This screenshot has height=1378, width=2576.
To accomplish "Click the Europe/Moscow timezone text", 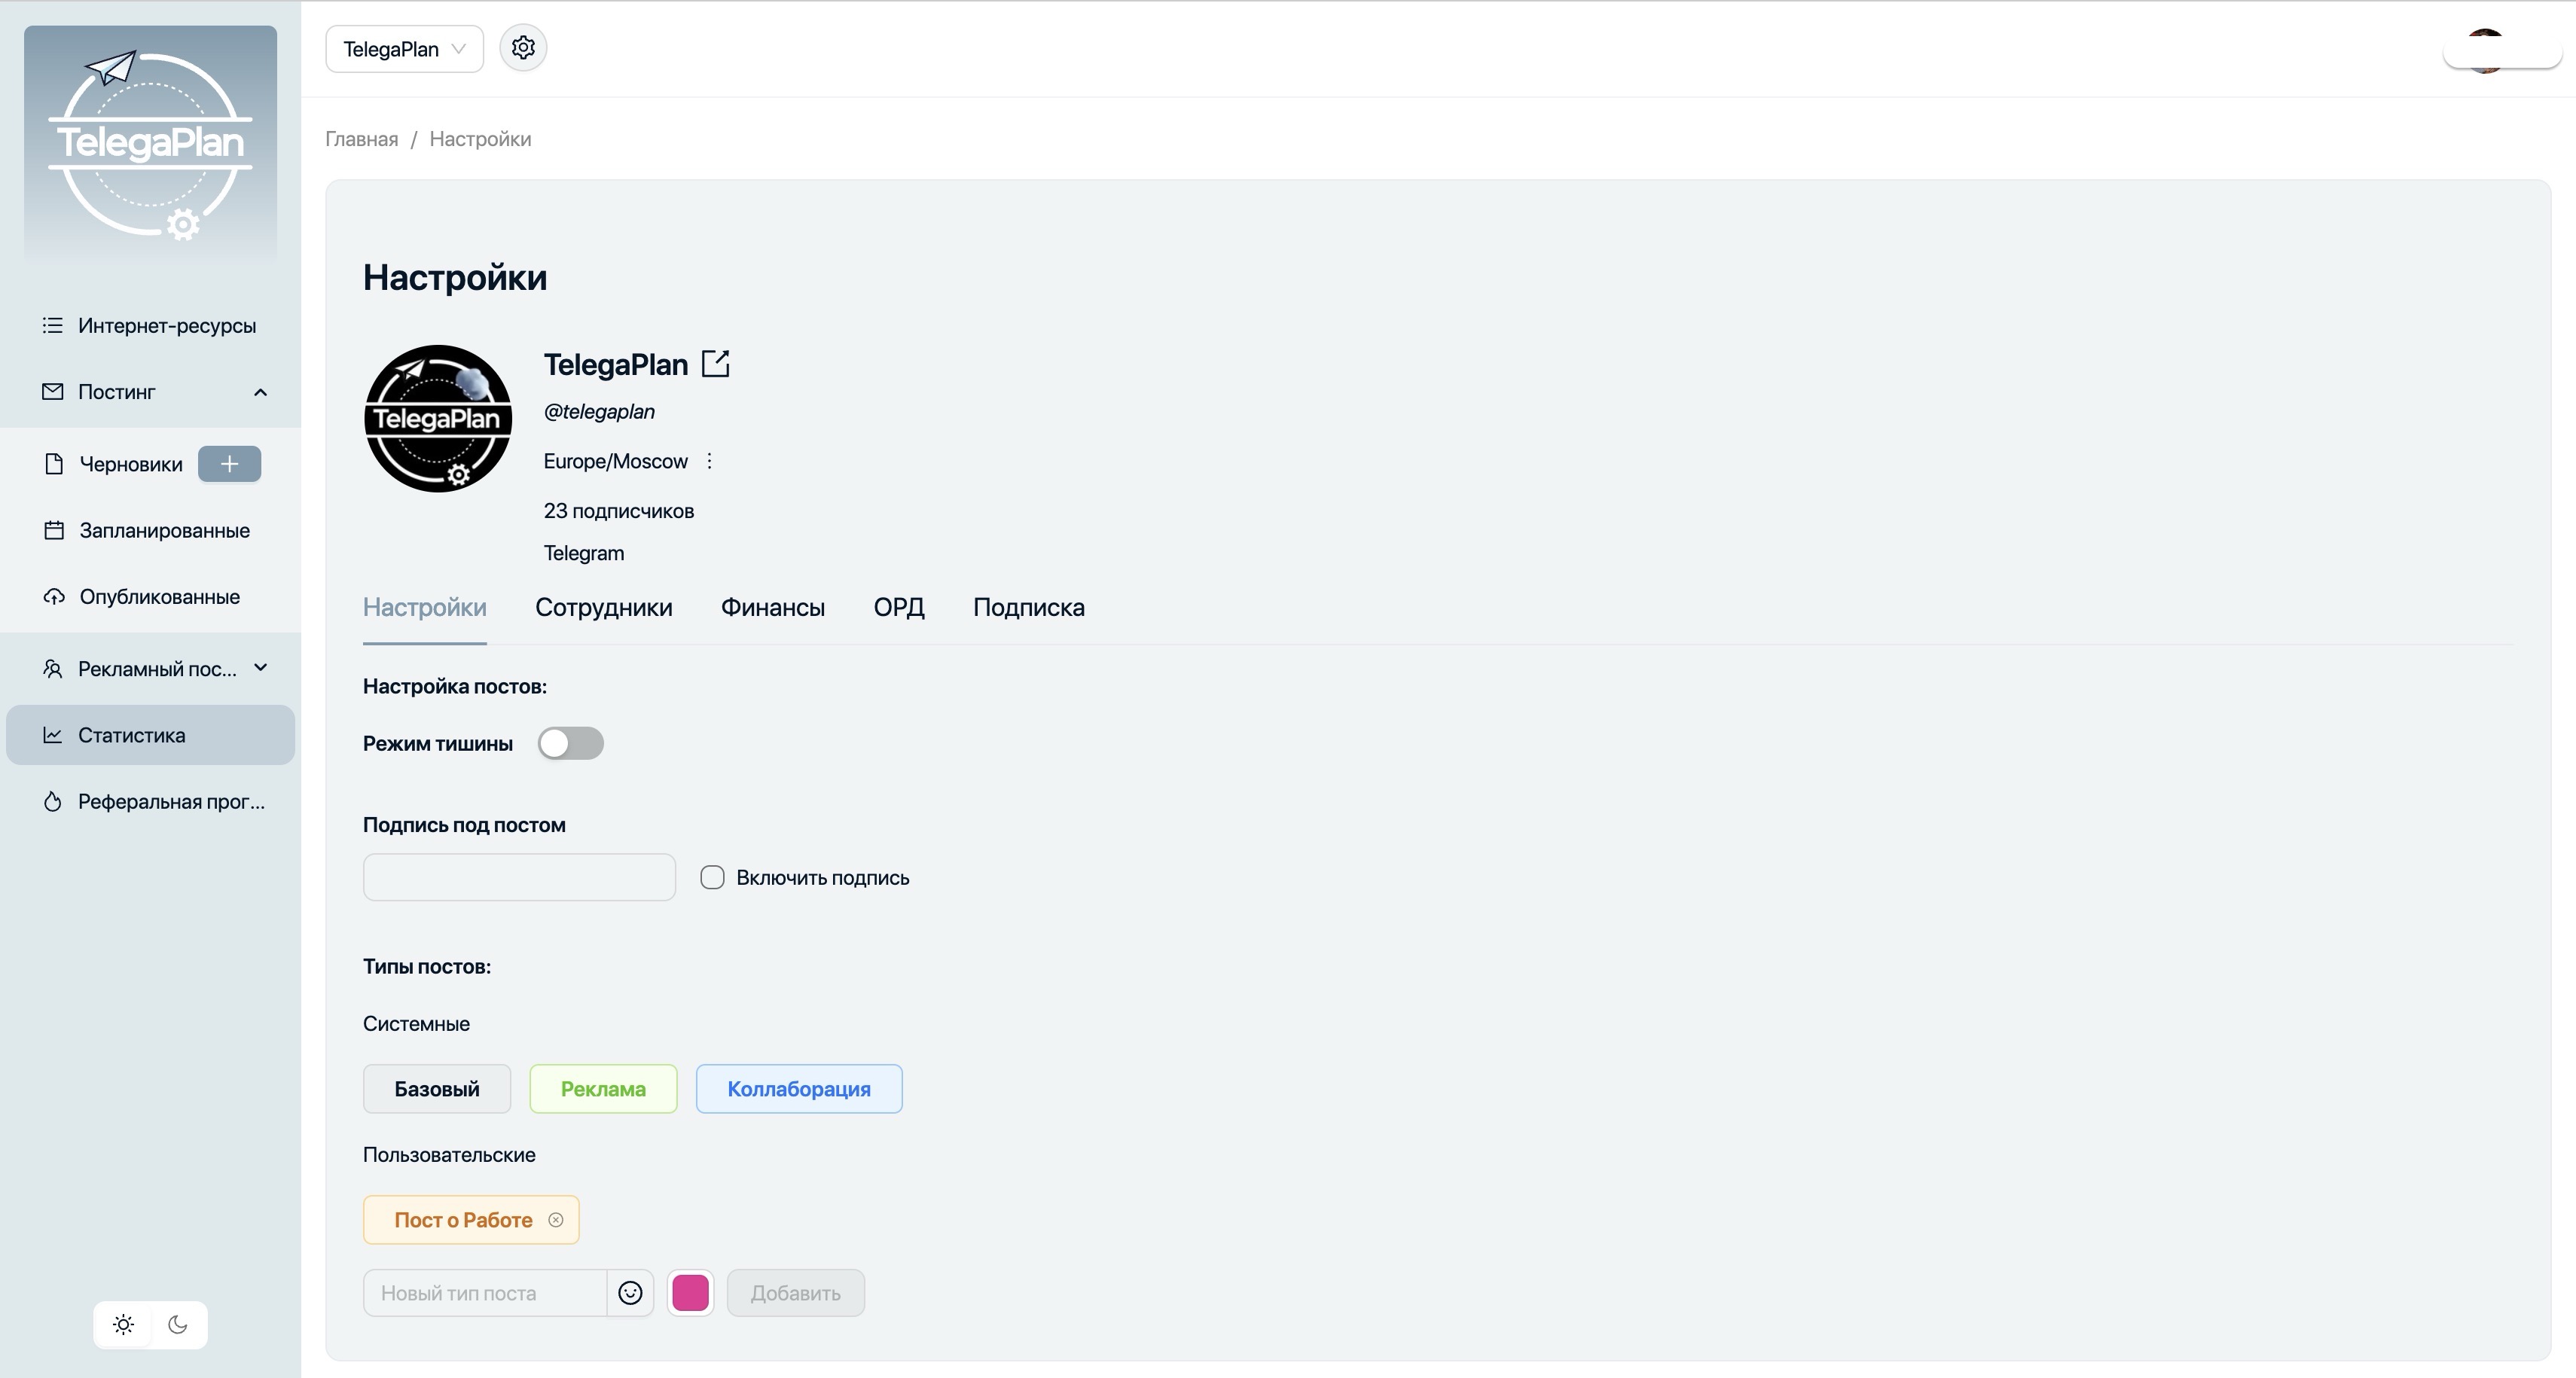I will (616, 461).
